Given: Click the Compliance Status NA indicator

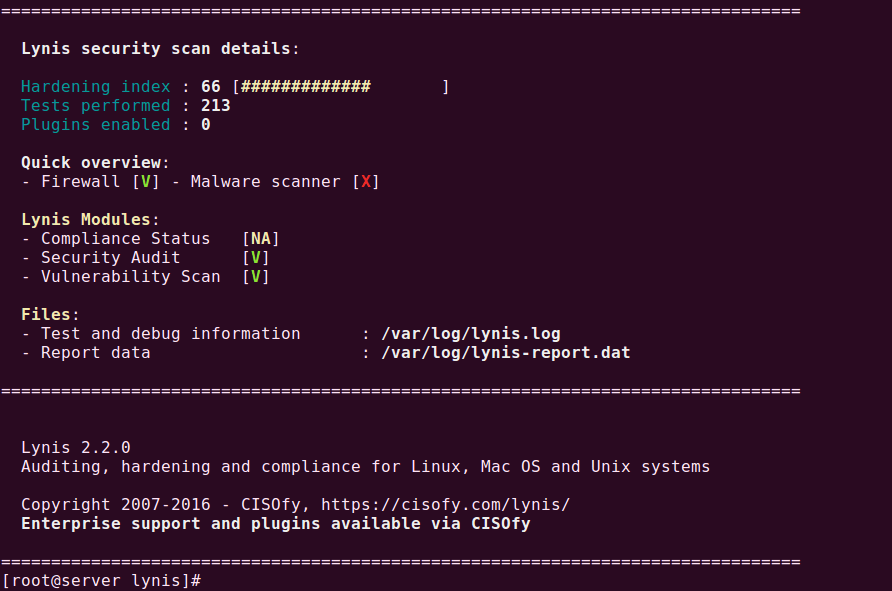Looking at the screenshot, I should click(x=261, y=239).
